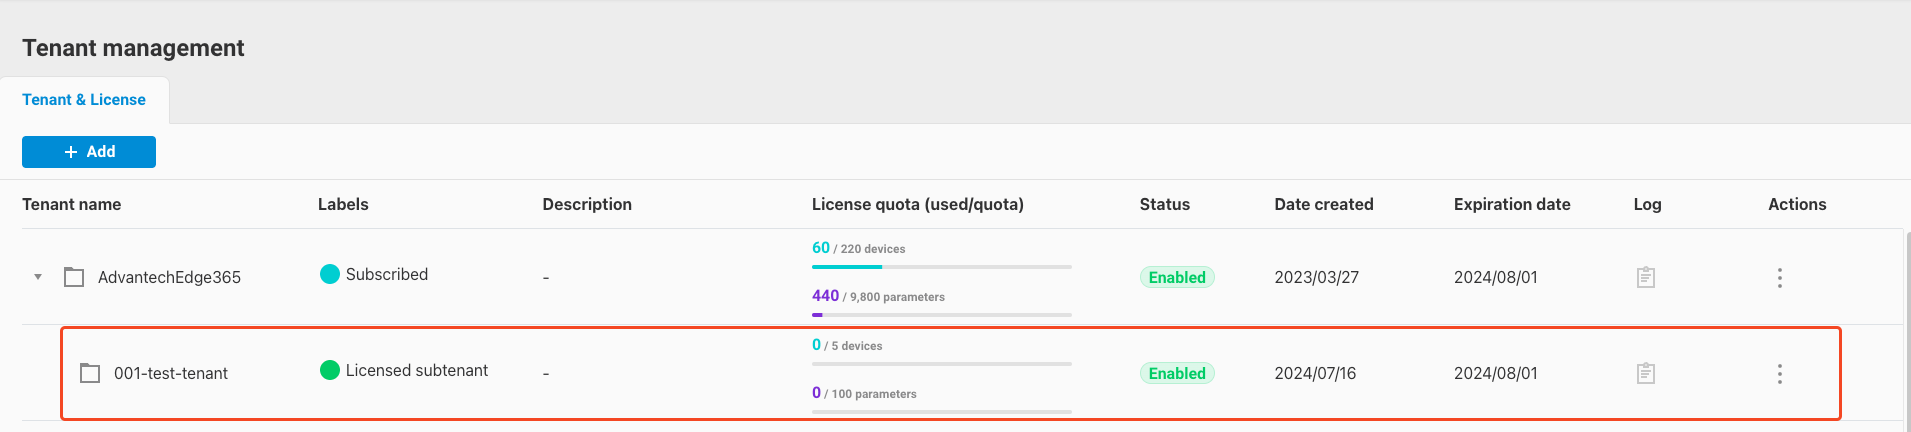Viewport: 1911px width, 432px height.
Task: Click the Expiration date column header
Action: (x=1511, y=204)
